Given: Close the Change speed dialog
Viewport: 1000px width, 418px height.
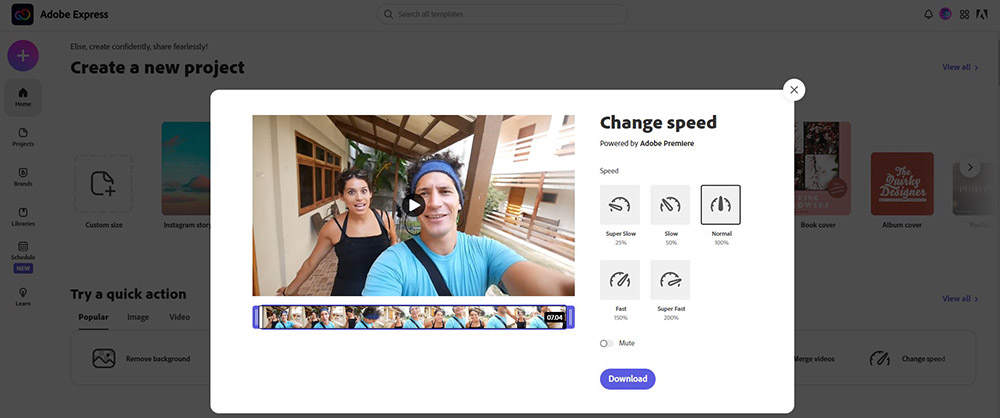Looking at the screenshot, I should point(794,90).
